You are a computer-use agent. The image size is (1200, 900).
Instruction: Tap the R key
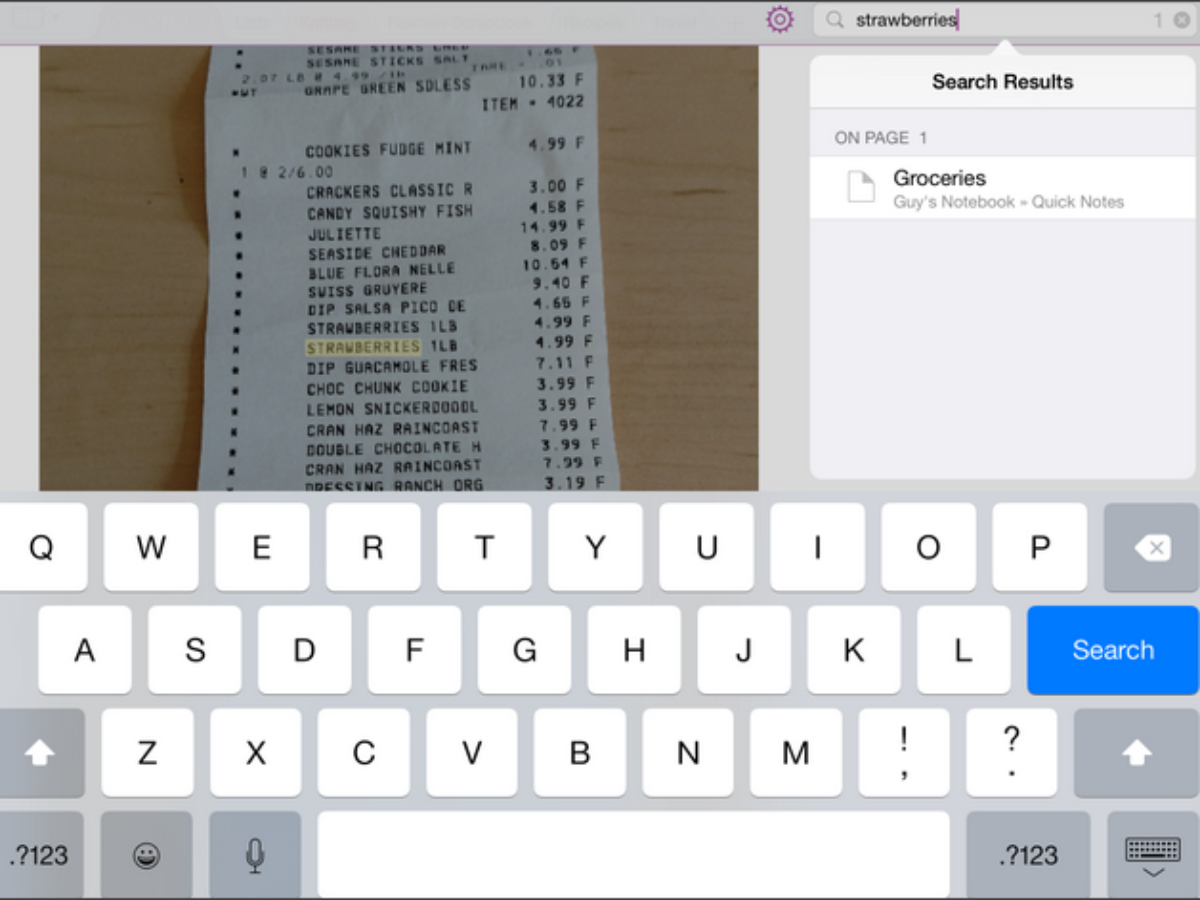[373, 547]
